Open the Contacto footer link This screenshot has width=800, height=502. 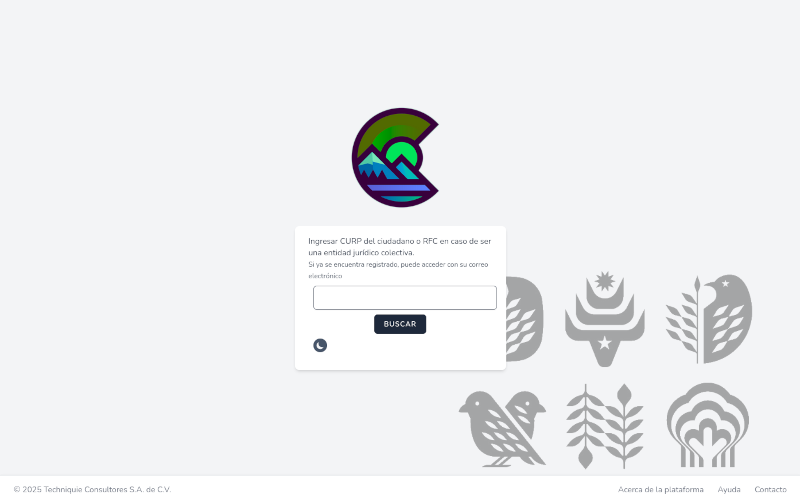(770, 489)
